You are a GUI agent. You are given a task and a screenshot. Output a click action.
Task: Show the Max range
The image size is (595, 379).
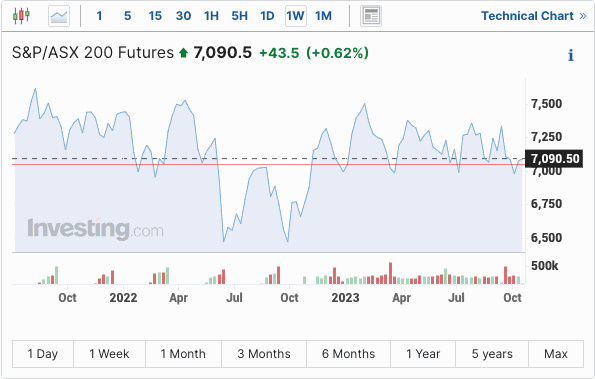point(556,354)
